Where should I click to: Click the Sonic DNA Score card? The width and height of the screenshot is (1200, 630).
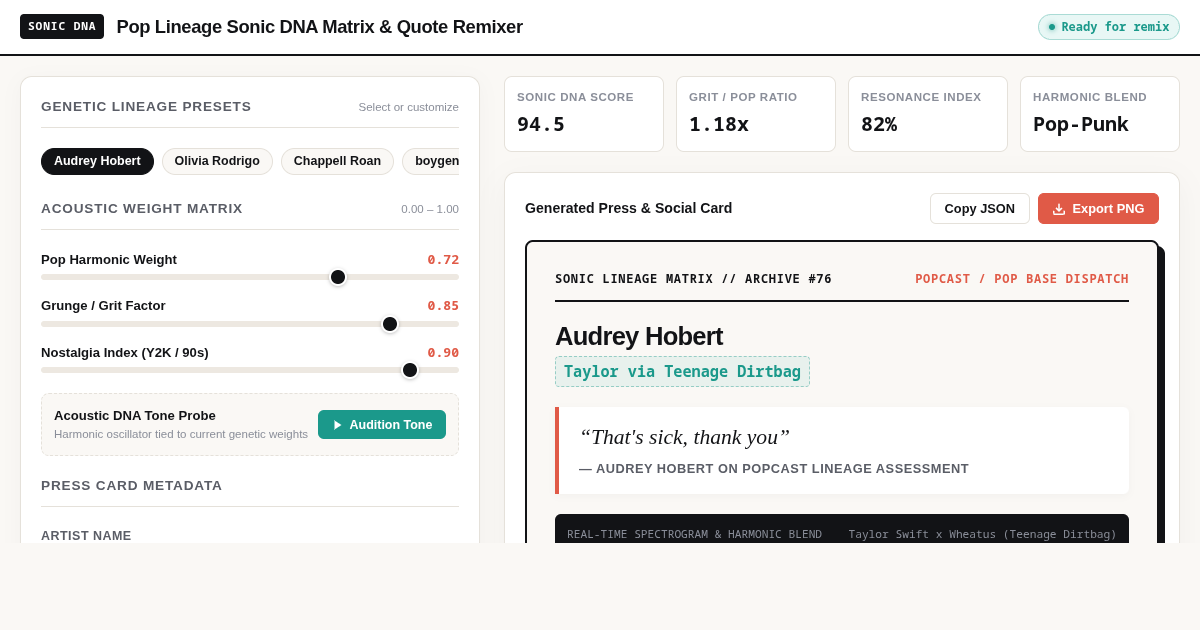584,114
